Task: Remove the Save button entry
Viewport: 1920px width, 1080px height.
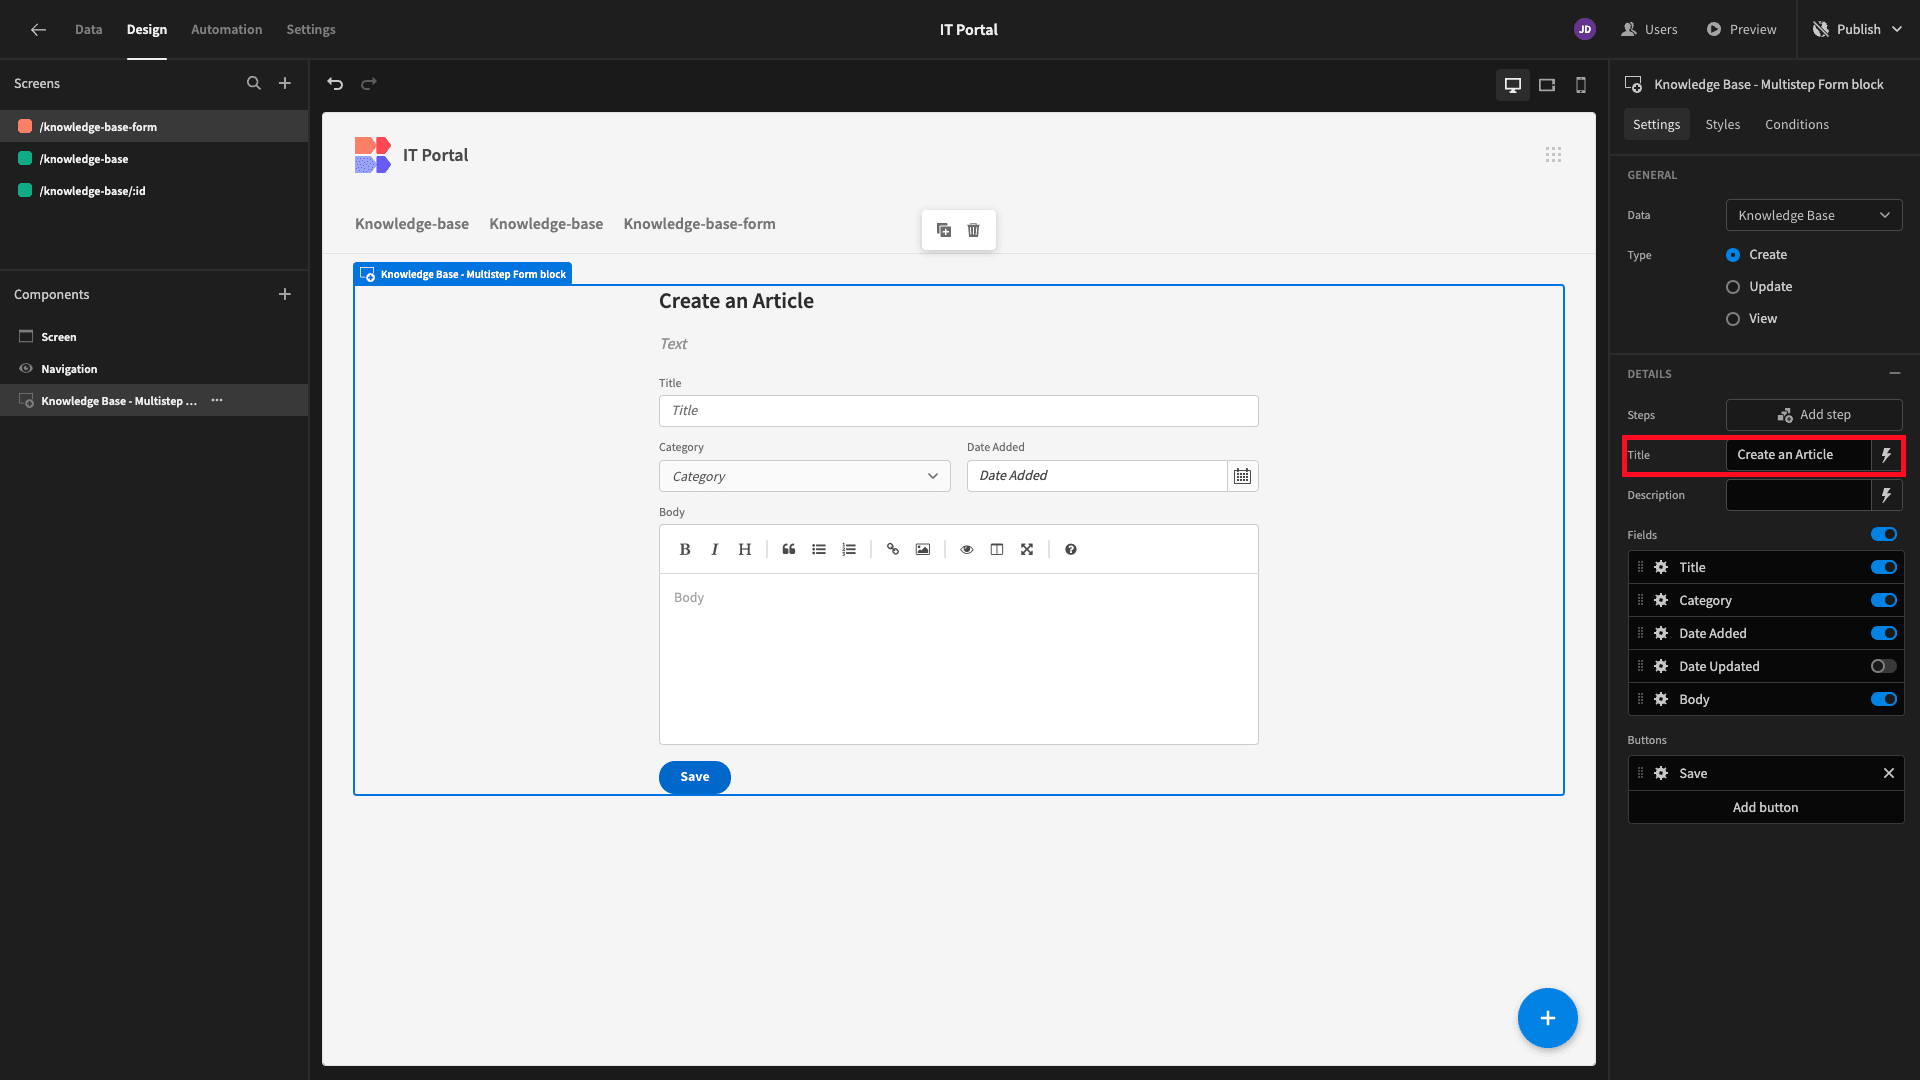Action: (x=1889, y=773)
